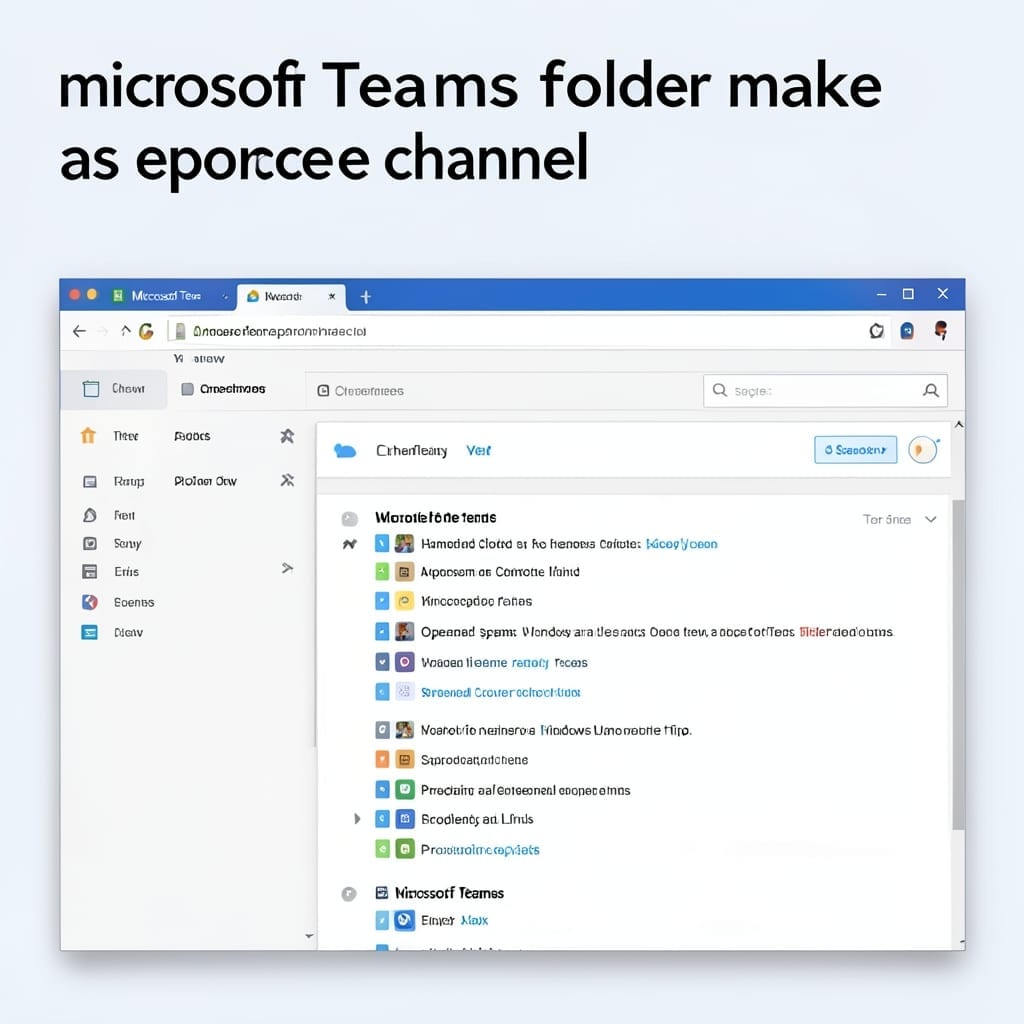Image resolution: width=1024 pixels, height=1024 pixels.
Task: Click the browser back arrow
Action: (x=79, y=331)
